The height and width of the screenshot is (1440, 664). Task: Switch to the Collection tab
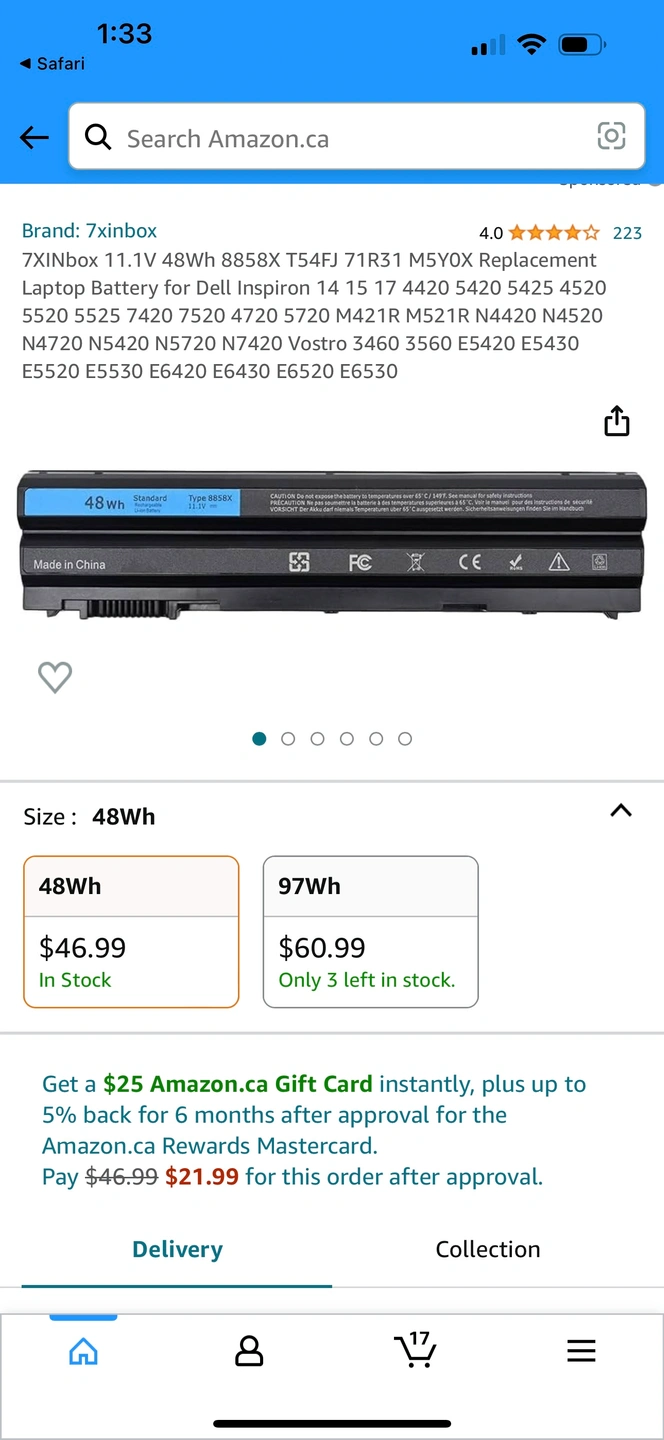pyautogui.click(x=488, y=1249)
